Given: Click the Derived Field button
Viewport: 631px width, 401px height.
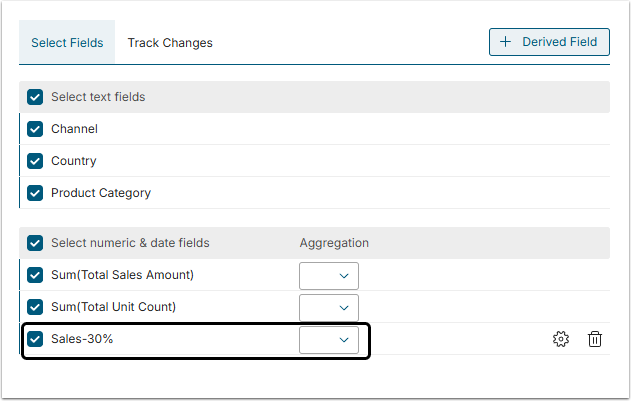Looking at the screenshot, I should [x=549, y=42].
